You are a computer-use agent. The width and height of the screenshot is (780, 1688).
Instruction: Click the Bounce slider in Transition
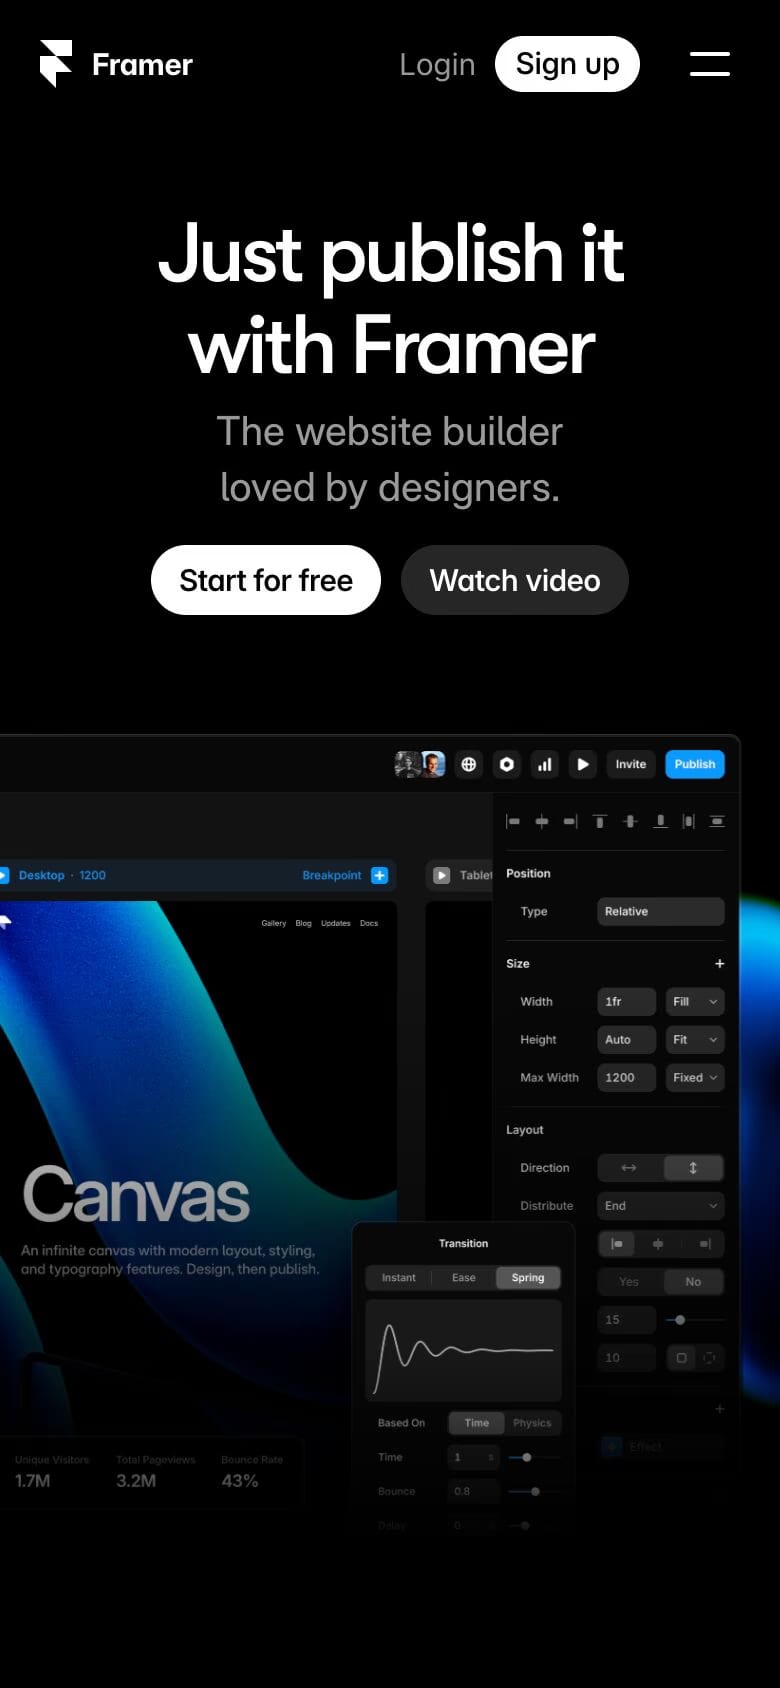pyautogui.click(x=533, y=1491)
